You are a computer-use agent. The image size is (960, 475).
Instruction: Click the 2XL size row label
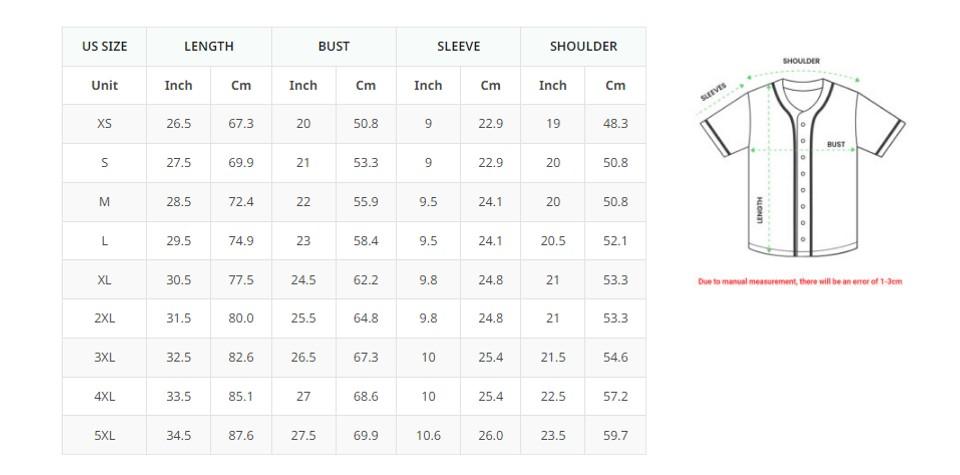click(105, 318)
